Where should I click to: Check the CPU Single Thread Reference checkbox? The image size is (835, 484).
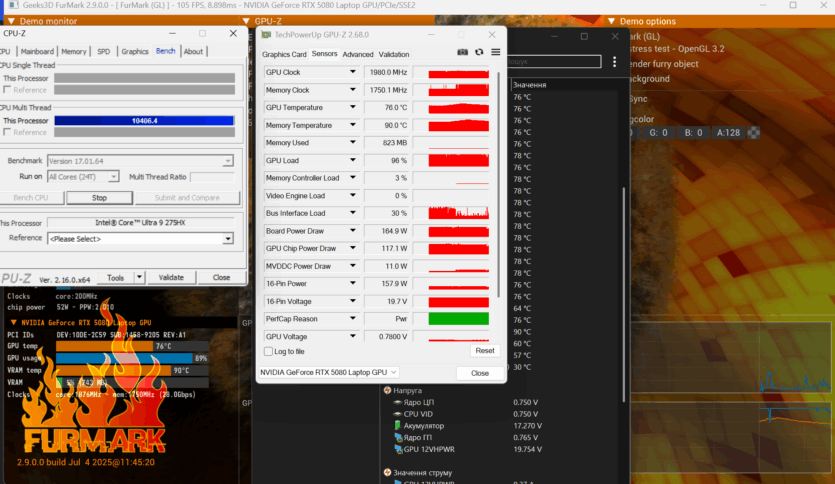click(x=7, y=90)
